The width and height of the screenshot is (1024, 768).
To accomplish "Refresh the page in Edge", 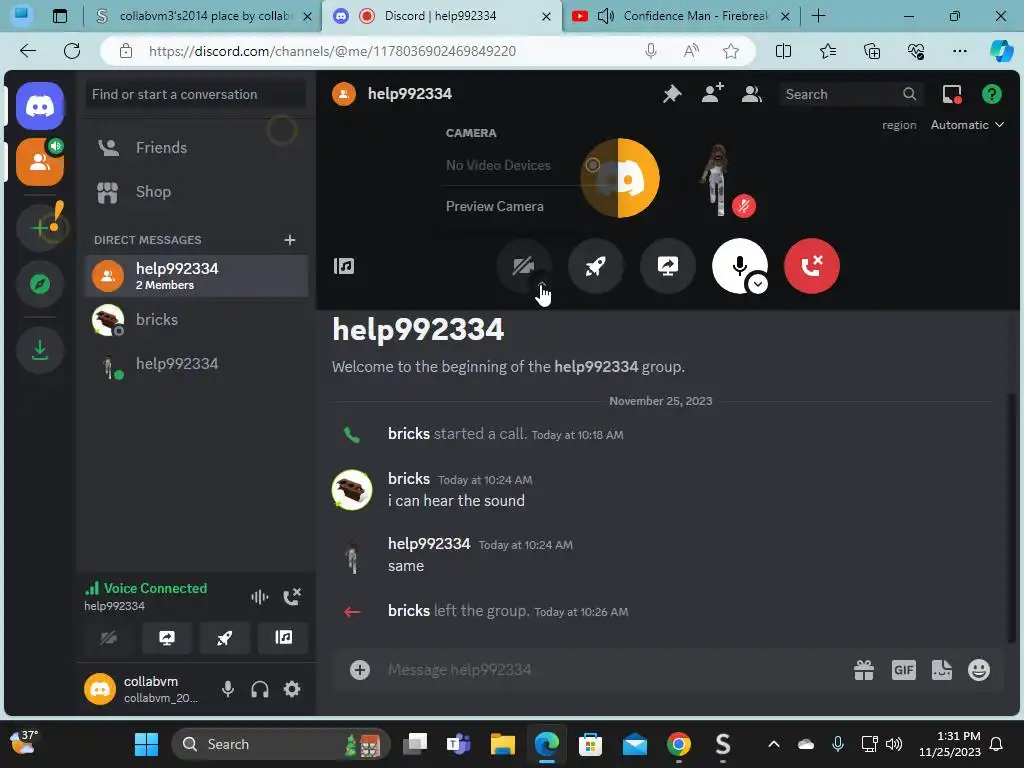I will [72, 51].
